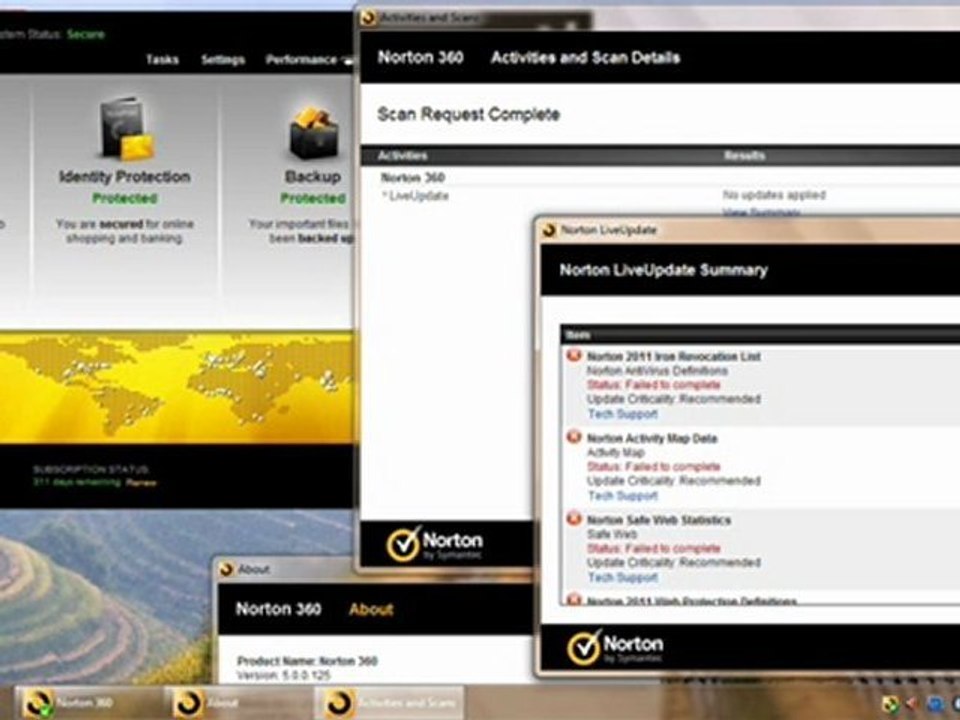The width and height of the screenshot is (960, 720).
Task: Click Product Name Norton 360 text
Action: coord(307,661)
